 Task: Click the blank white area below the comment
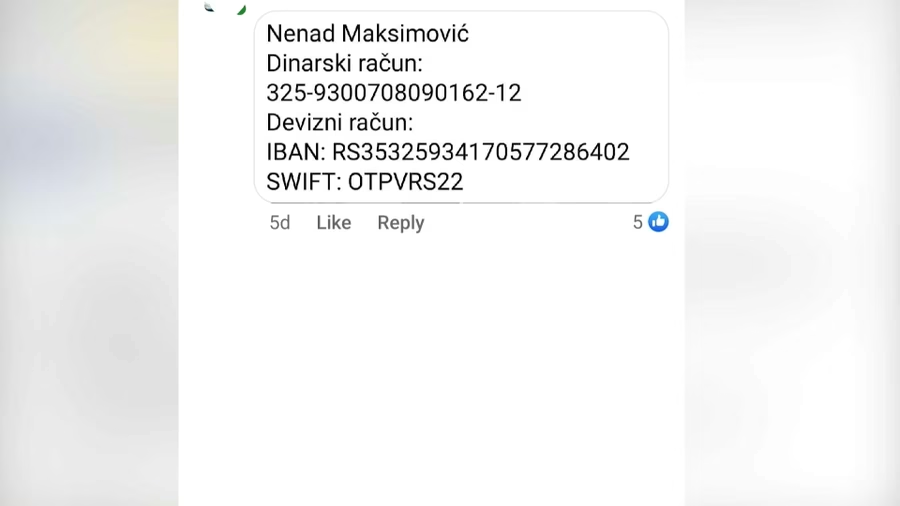(430, 370)
